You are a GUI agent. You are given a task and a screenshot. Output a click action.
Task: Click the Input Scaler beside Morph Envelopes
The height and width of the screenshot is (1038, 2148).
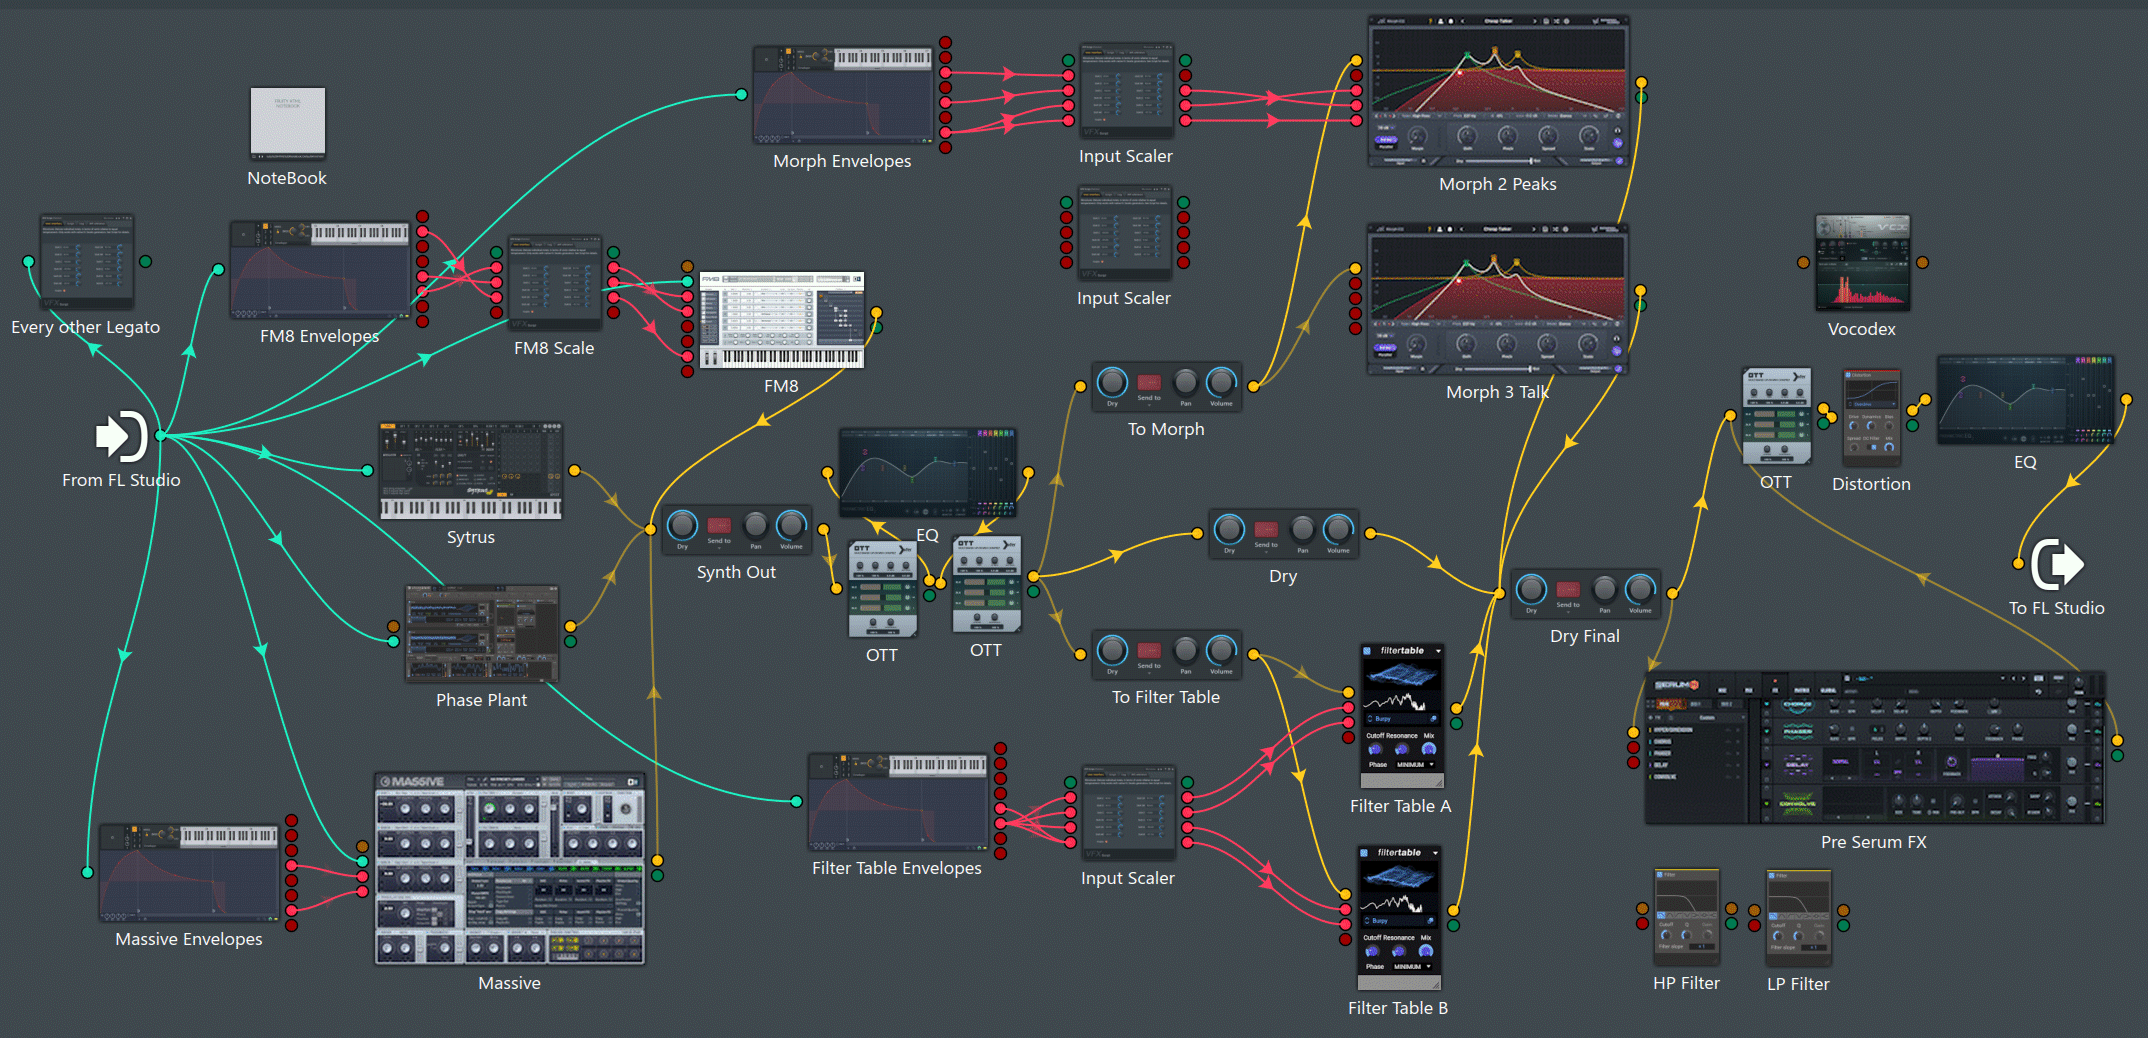(1126, 91)
